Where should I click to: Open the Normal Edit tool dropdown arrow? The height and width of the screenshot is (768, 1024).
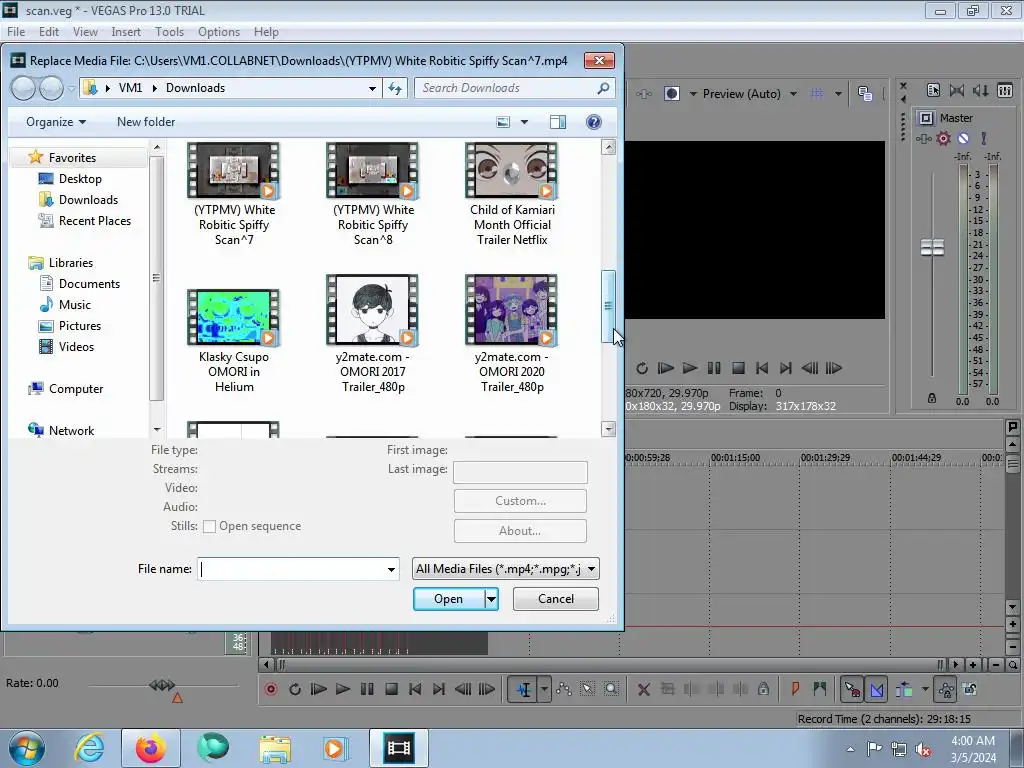click(x=544, y=689)
